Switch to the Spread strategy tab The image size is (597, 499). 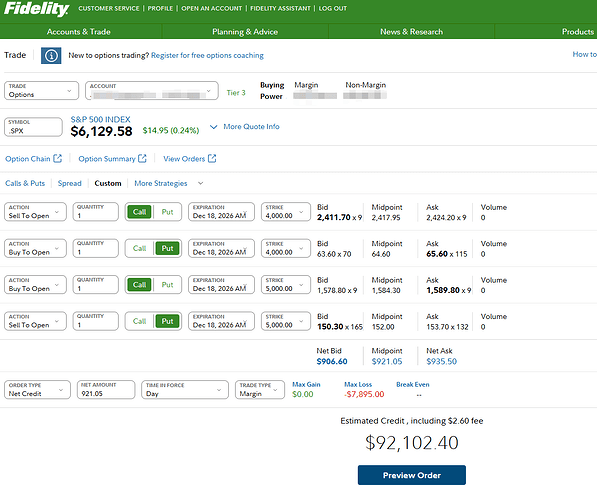coord(70,183)
